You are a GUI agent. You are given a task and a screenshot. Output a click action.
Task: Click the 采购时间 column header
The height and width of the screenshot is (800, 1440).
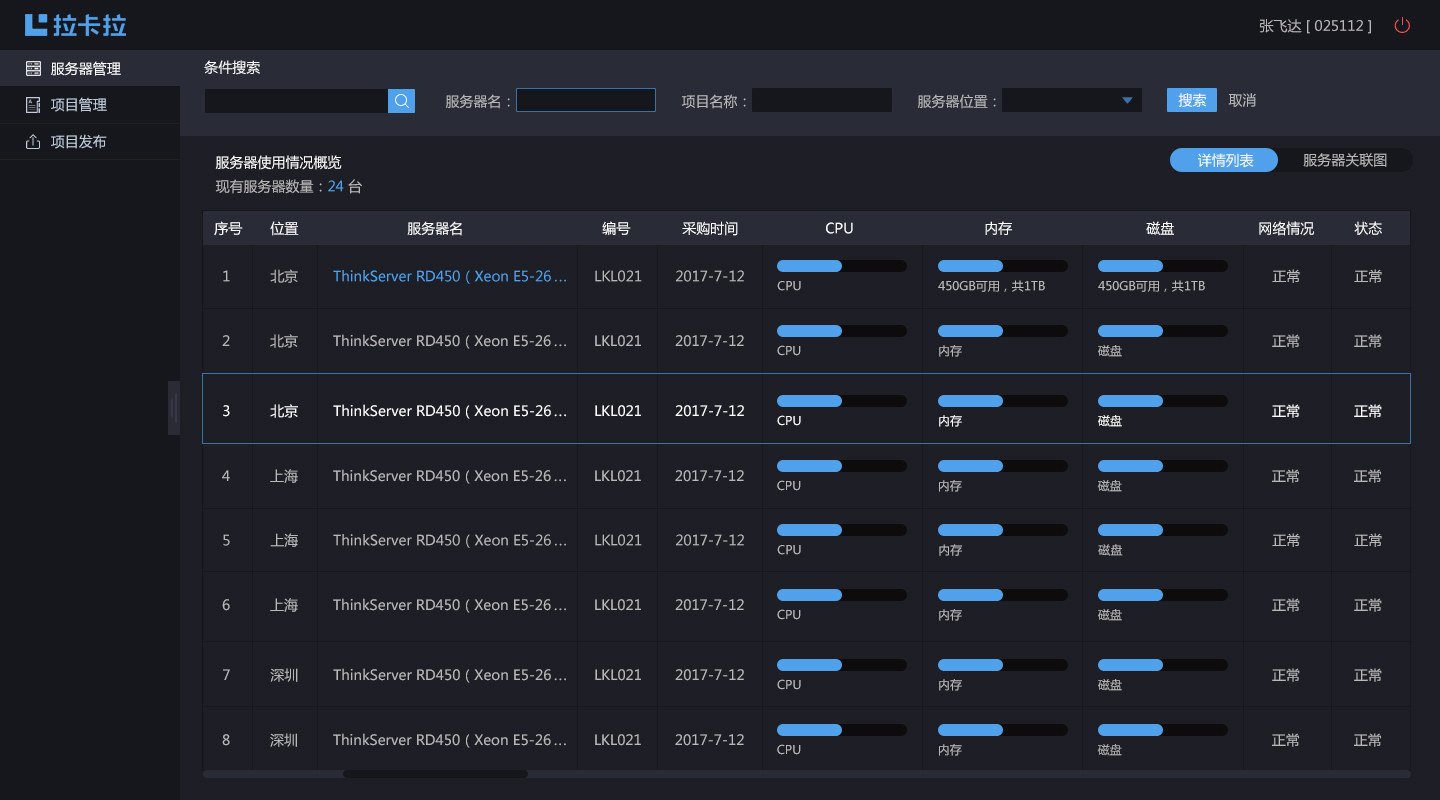coord(710,228)
